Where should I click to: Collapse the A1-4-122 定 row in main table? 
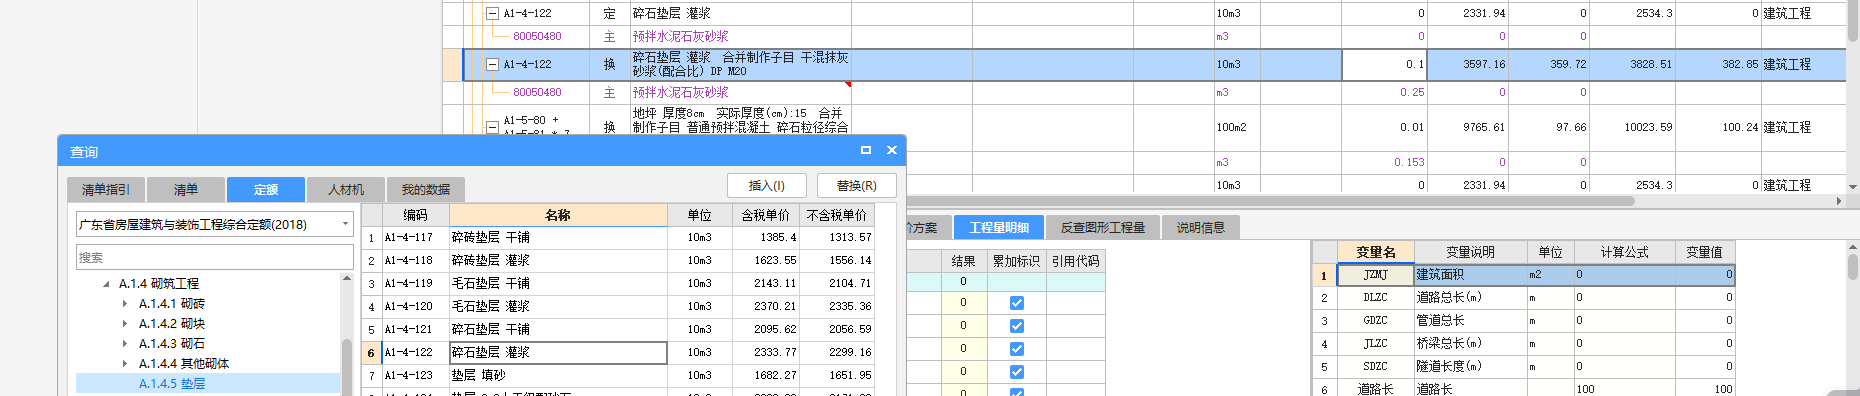pyautogui.click(x=492, y=14)
